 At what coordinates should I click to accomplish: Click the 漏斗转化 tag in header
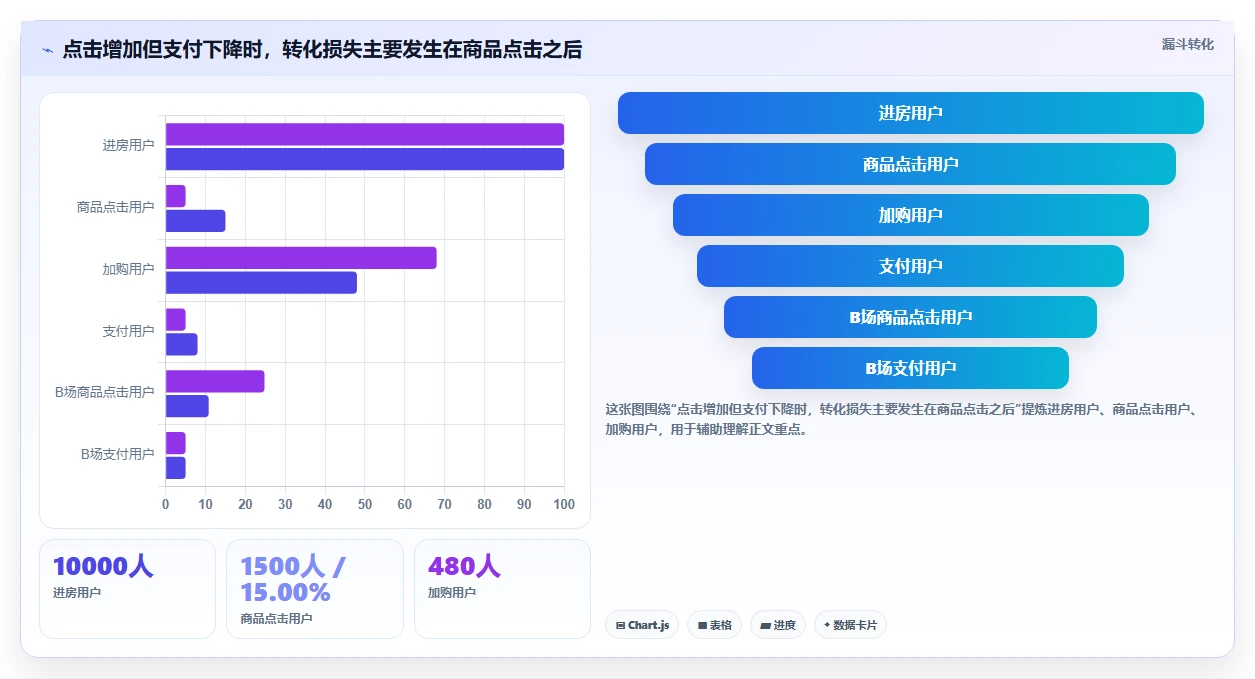1187,44
